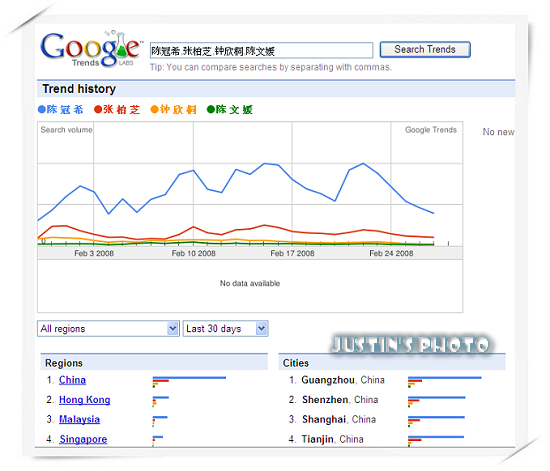Image resolution: width=550 pixels, height=471 pixels.
Task: Click the orange legend dot for 钟欣桐
Action: (x=154, y=109)
